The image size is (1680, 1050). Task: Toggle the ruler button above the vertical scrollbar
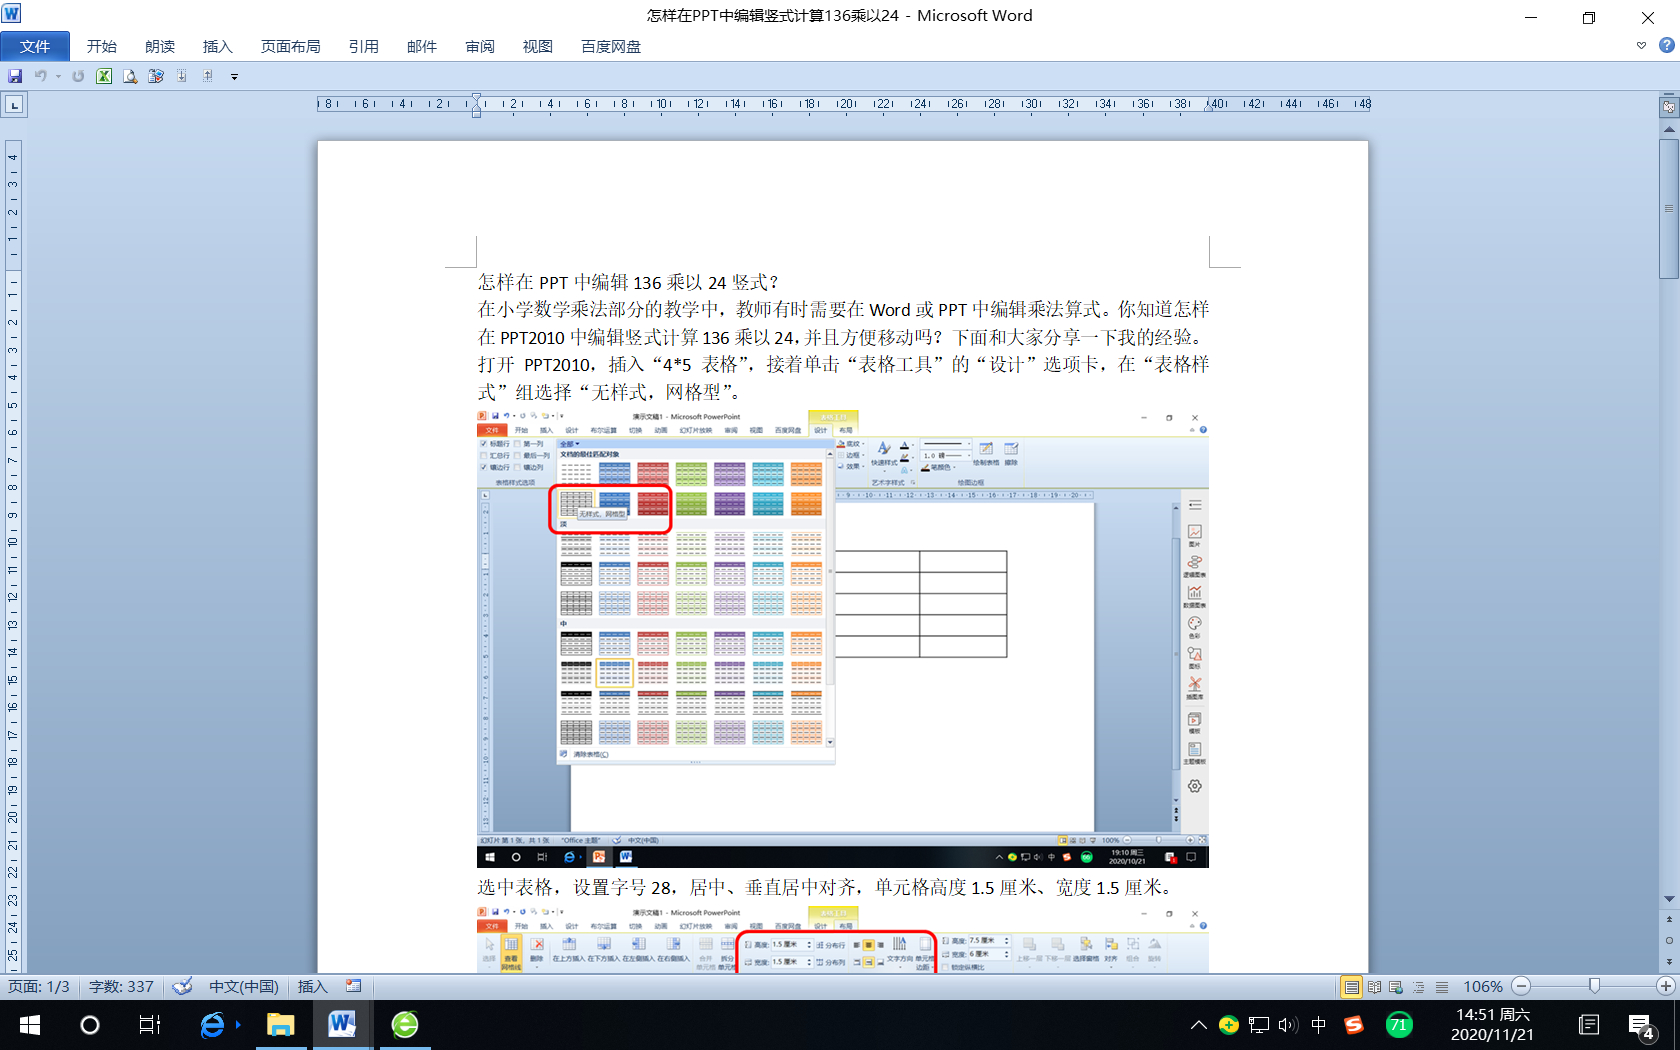(1669, 106)
